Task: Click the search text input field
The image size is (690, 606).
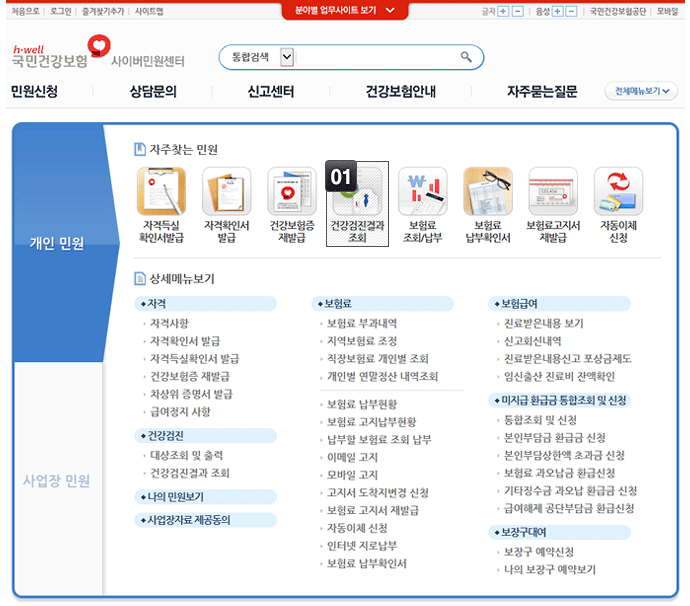Action: [376, 57]
